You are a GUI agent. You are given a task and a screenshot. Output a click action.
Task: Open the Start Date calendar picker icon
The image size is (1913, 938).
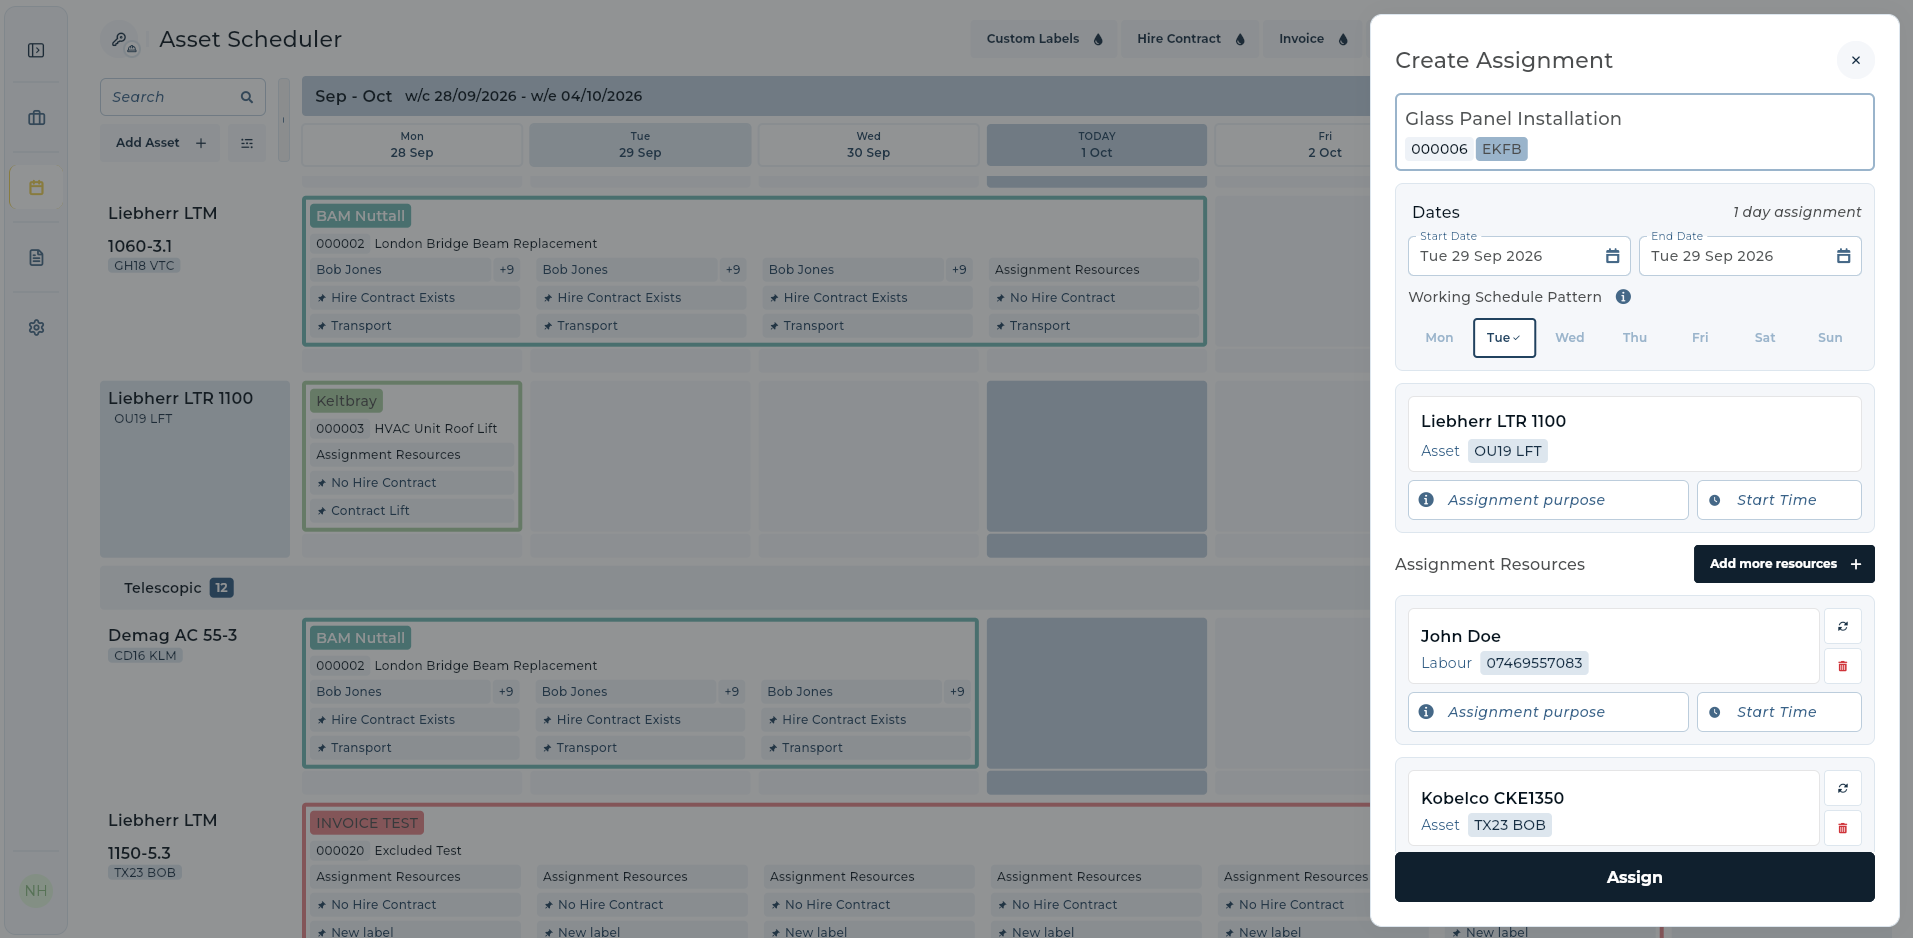click(1612, 256)
